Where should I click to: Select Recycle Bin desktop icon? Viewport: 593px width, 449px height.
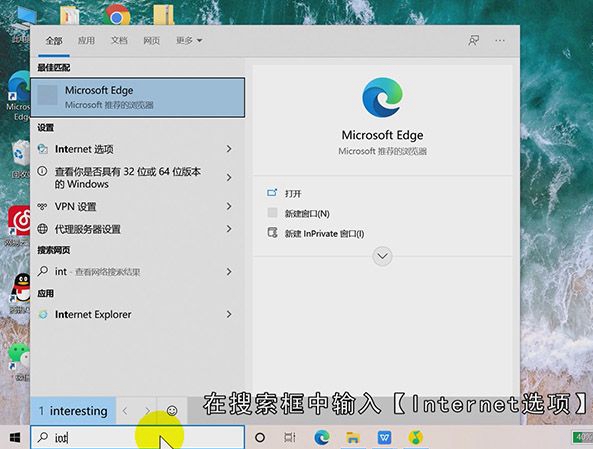[20, 159]
